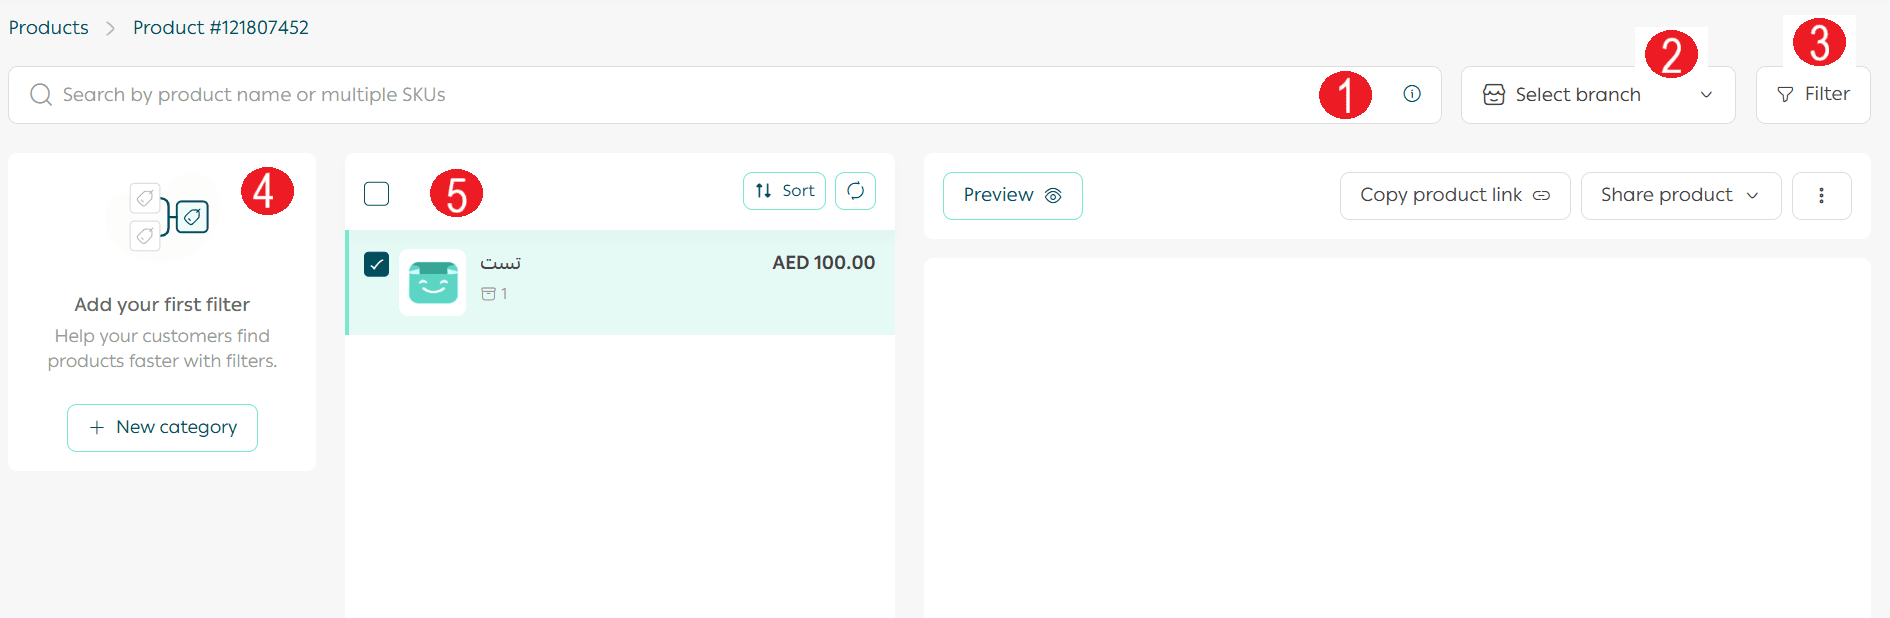1890x618 pixels.
Task: Open the Sort options
Action: [784, 191]
